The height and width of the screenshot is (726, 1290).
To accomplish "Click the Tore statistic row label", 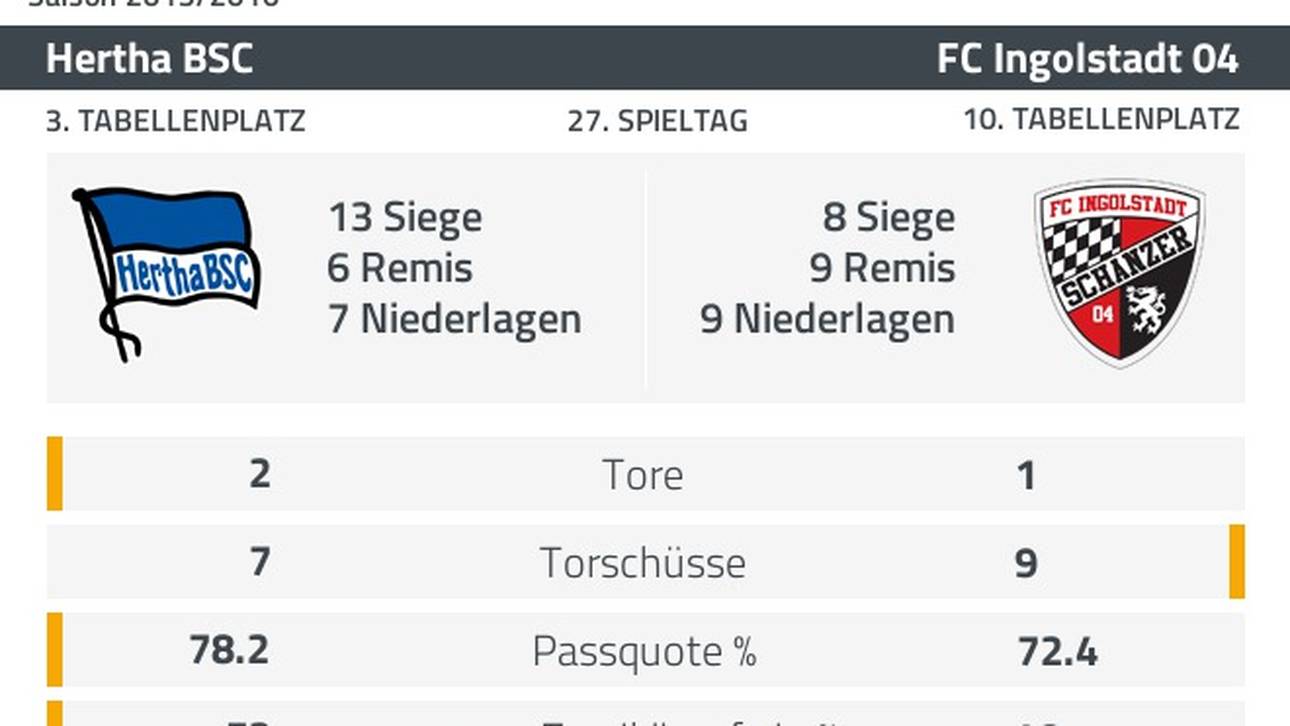I will point(643,475).
